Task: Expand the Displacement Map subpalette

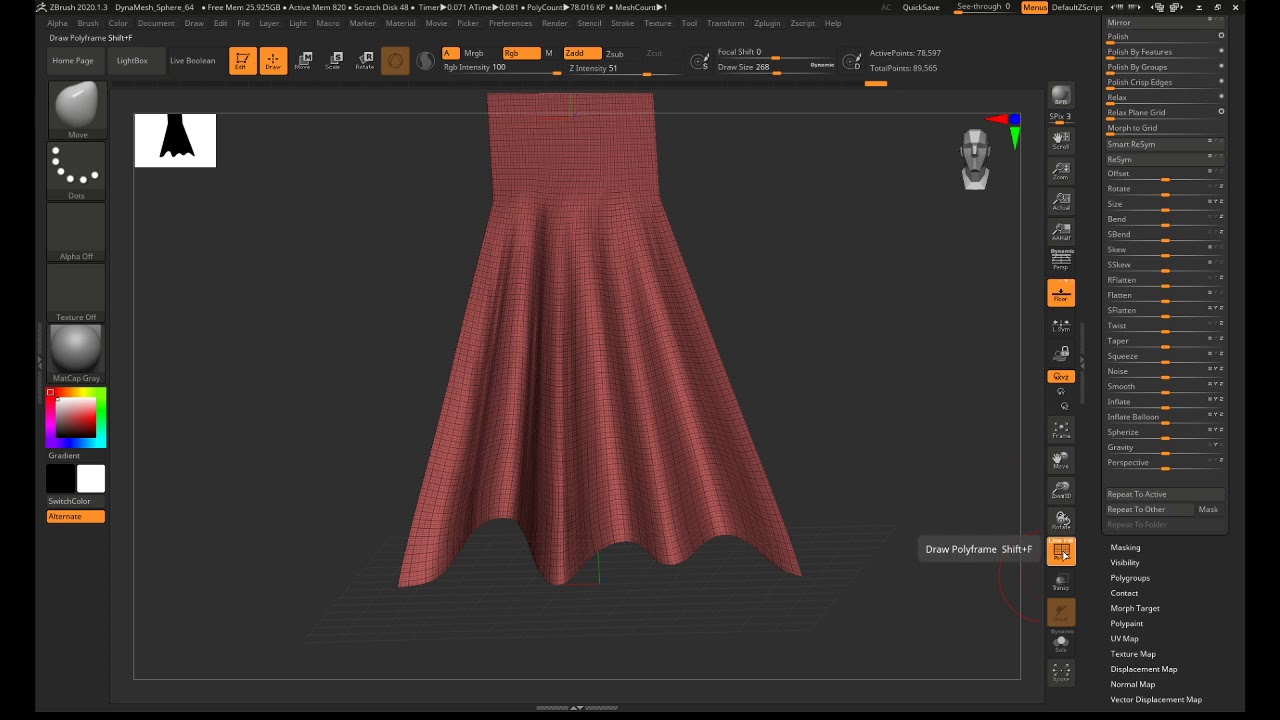Action: [x=1143, y=669]
